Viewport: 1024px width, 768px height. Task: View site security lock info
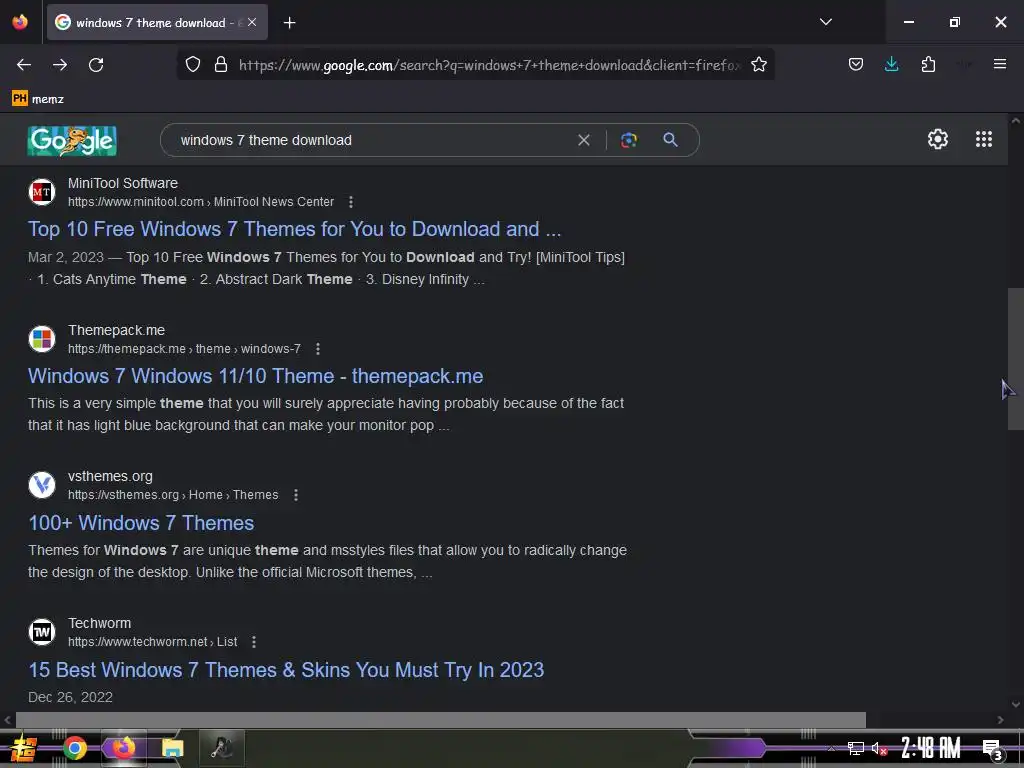coord(221,65)
